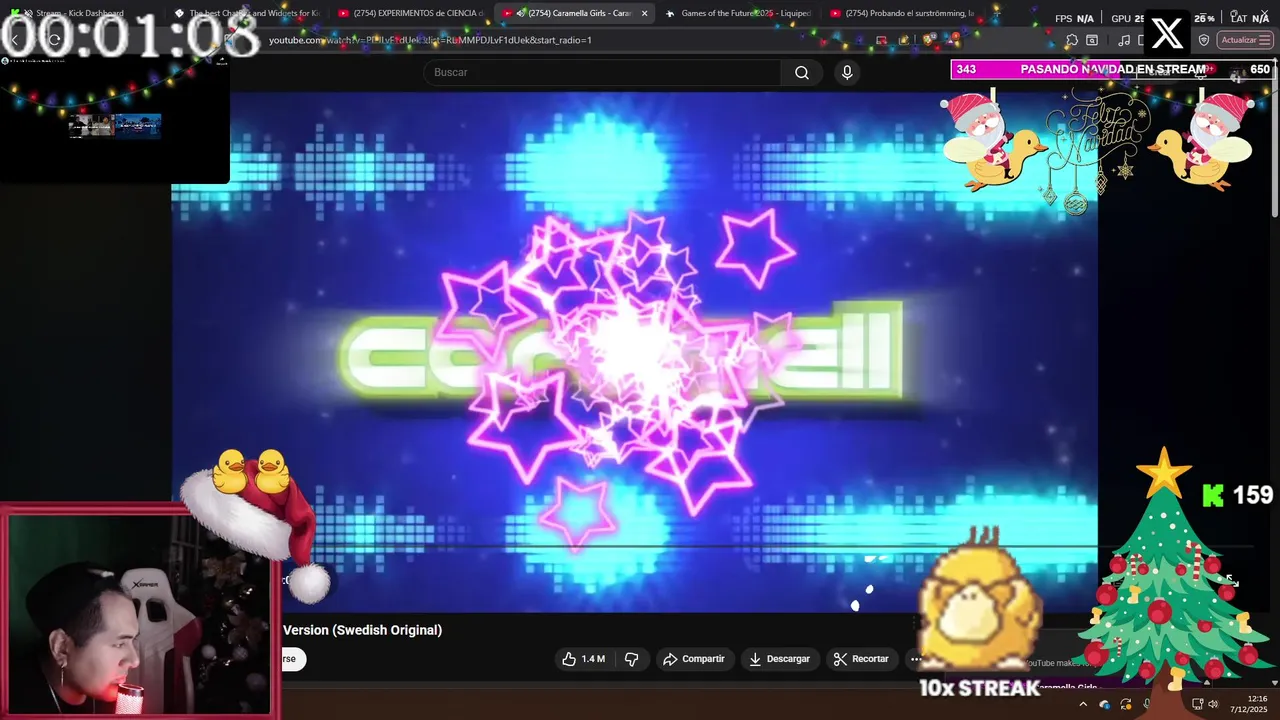Click the YouTube search magnifier icon
The width and height of the screenshot is (1280, 720).
802,72
